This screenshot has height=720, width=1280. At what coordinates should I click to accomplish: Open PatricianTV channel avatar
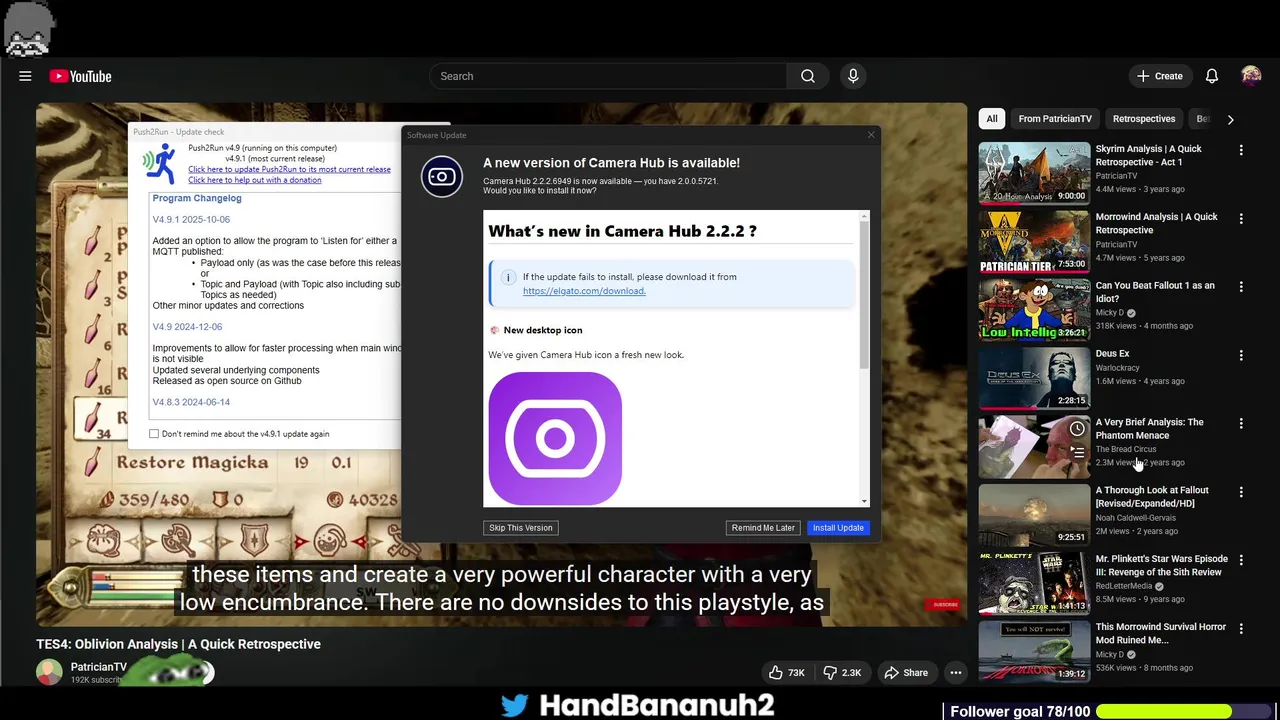[x=49, y=673]
